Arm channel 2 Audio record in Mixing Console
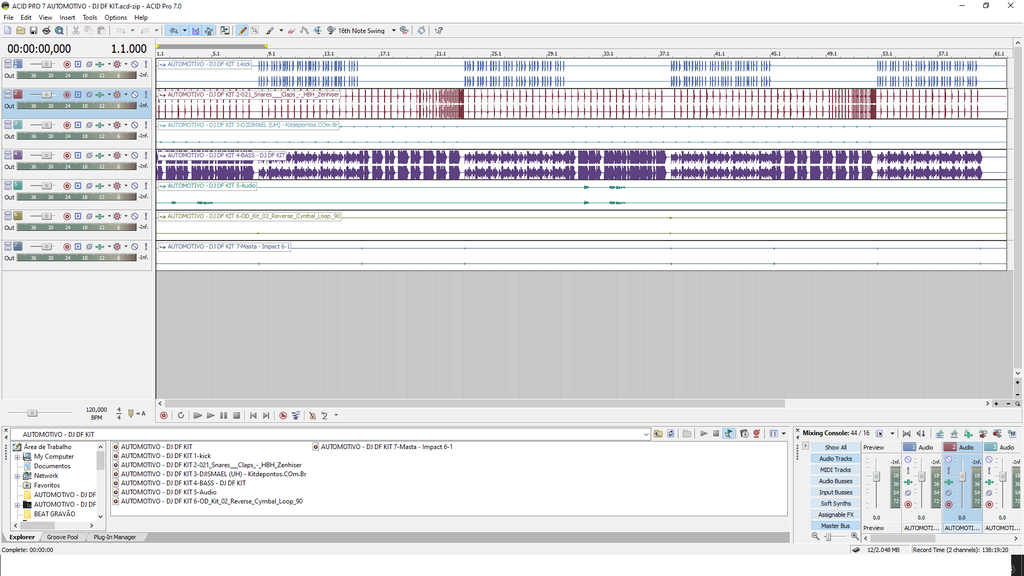 tap(949, 504)
